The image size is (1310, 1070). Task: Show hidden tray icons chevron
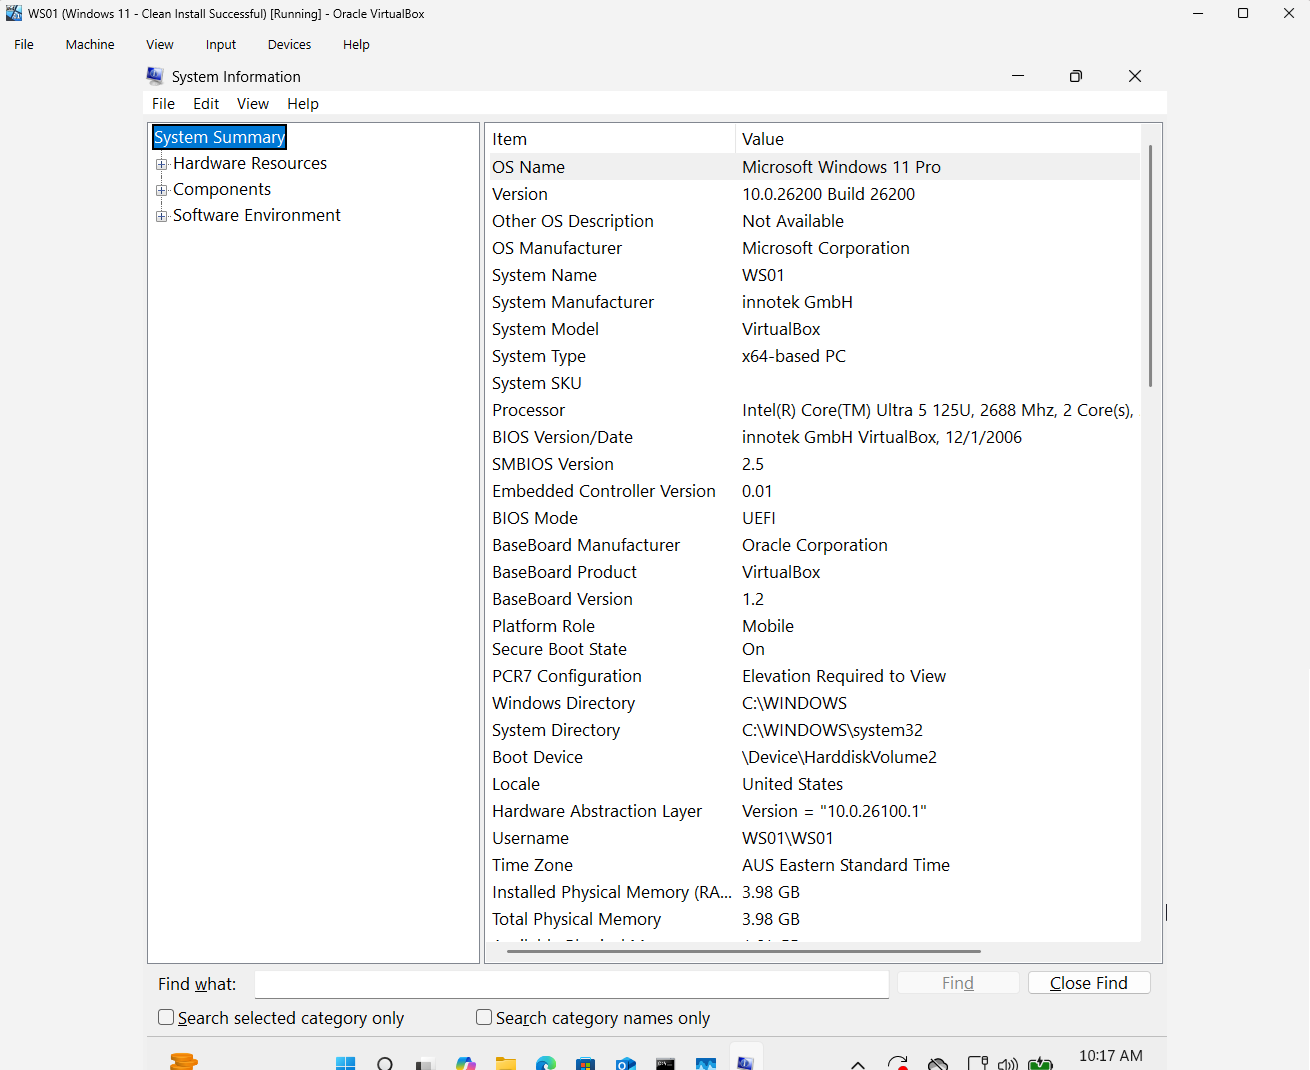click(858, 1064)
